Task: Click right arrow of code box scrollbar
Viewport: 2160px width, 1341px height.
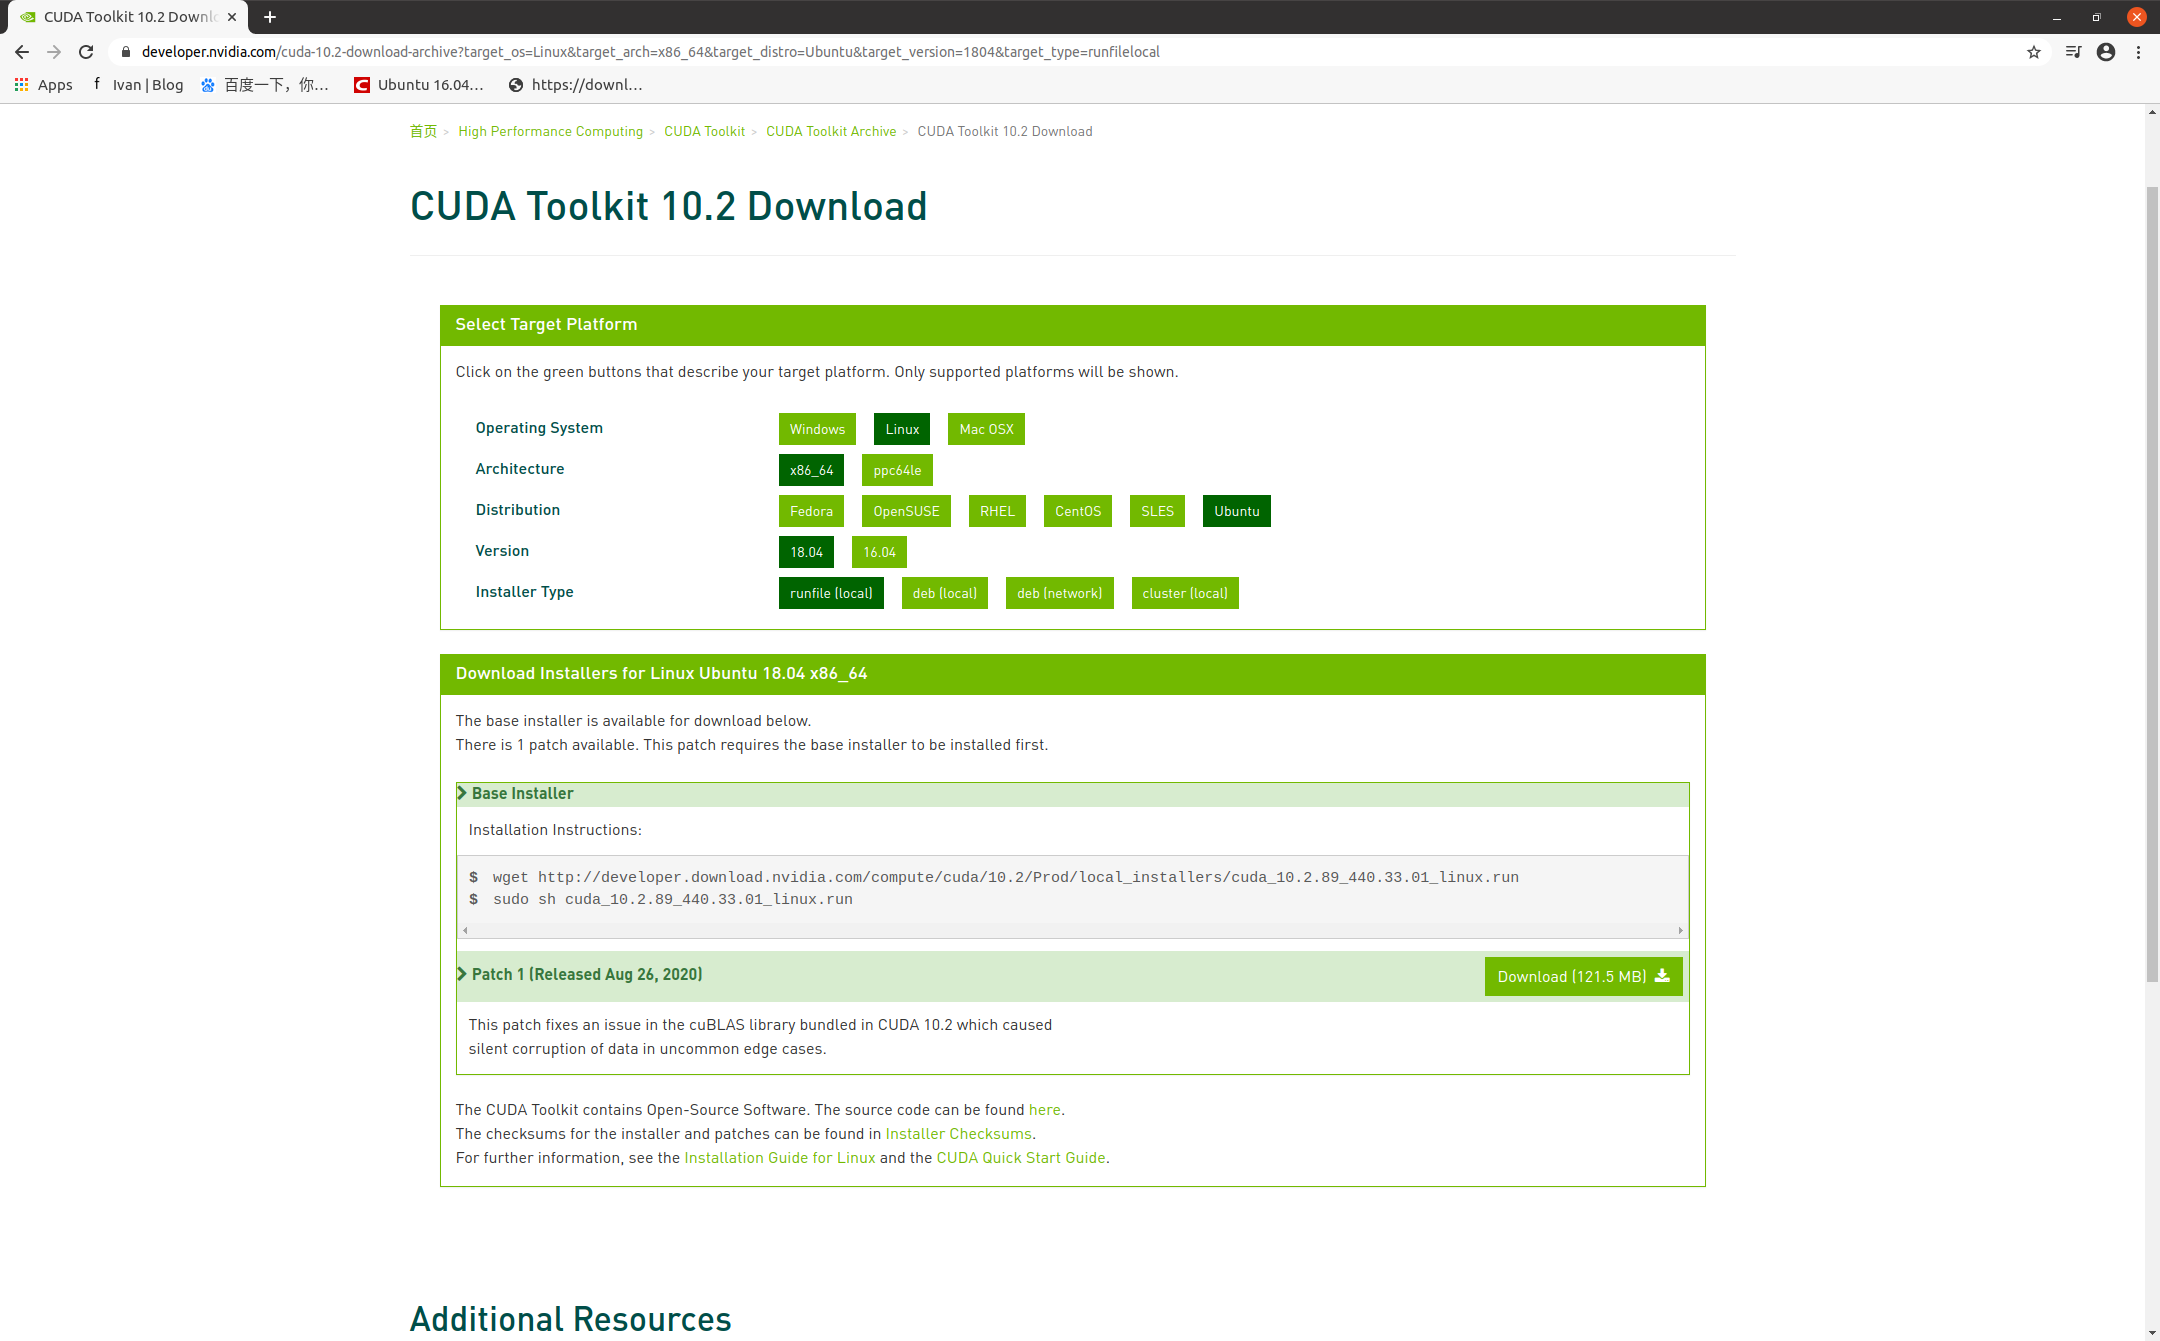Action: click(1680, 930)
